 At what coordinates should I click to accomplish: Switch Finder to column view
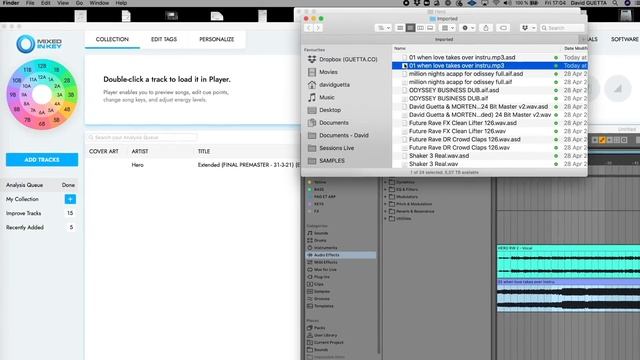pos(420,28)
